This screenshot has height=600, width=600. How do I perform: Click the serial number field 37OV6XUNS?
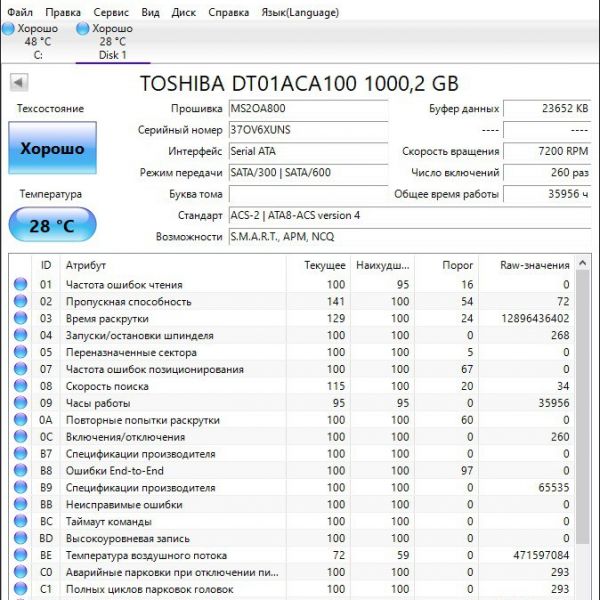[308, 130]
